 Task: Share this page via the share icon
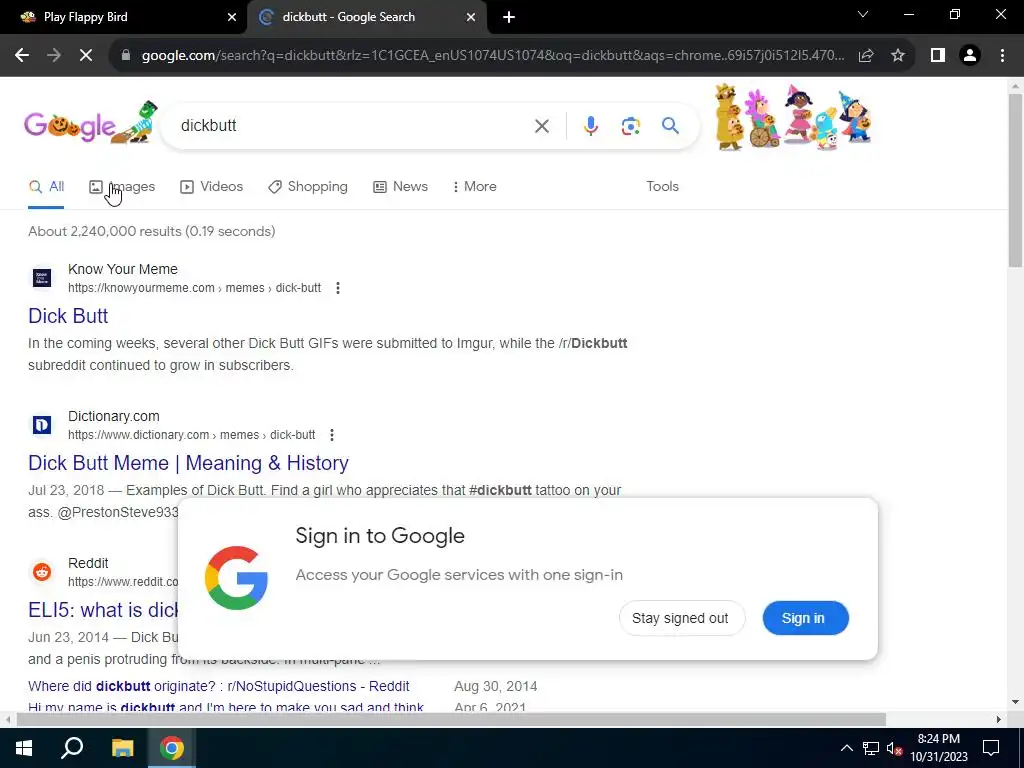pyautogui.click(x=866, y=56)
